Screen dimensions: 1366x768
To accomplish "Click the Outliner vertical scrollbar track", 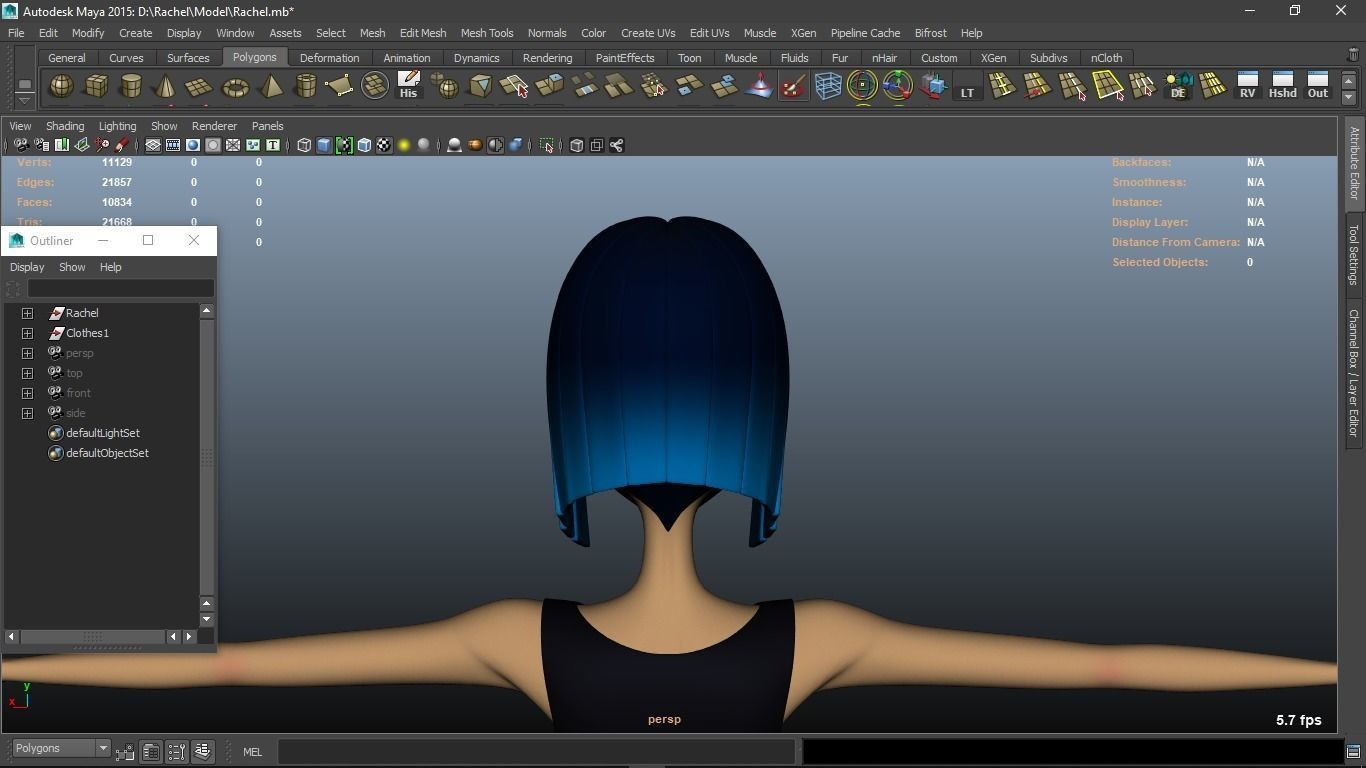I will tap(207, 456).
